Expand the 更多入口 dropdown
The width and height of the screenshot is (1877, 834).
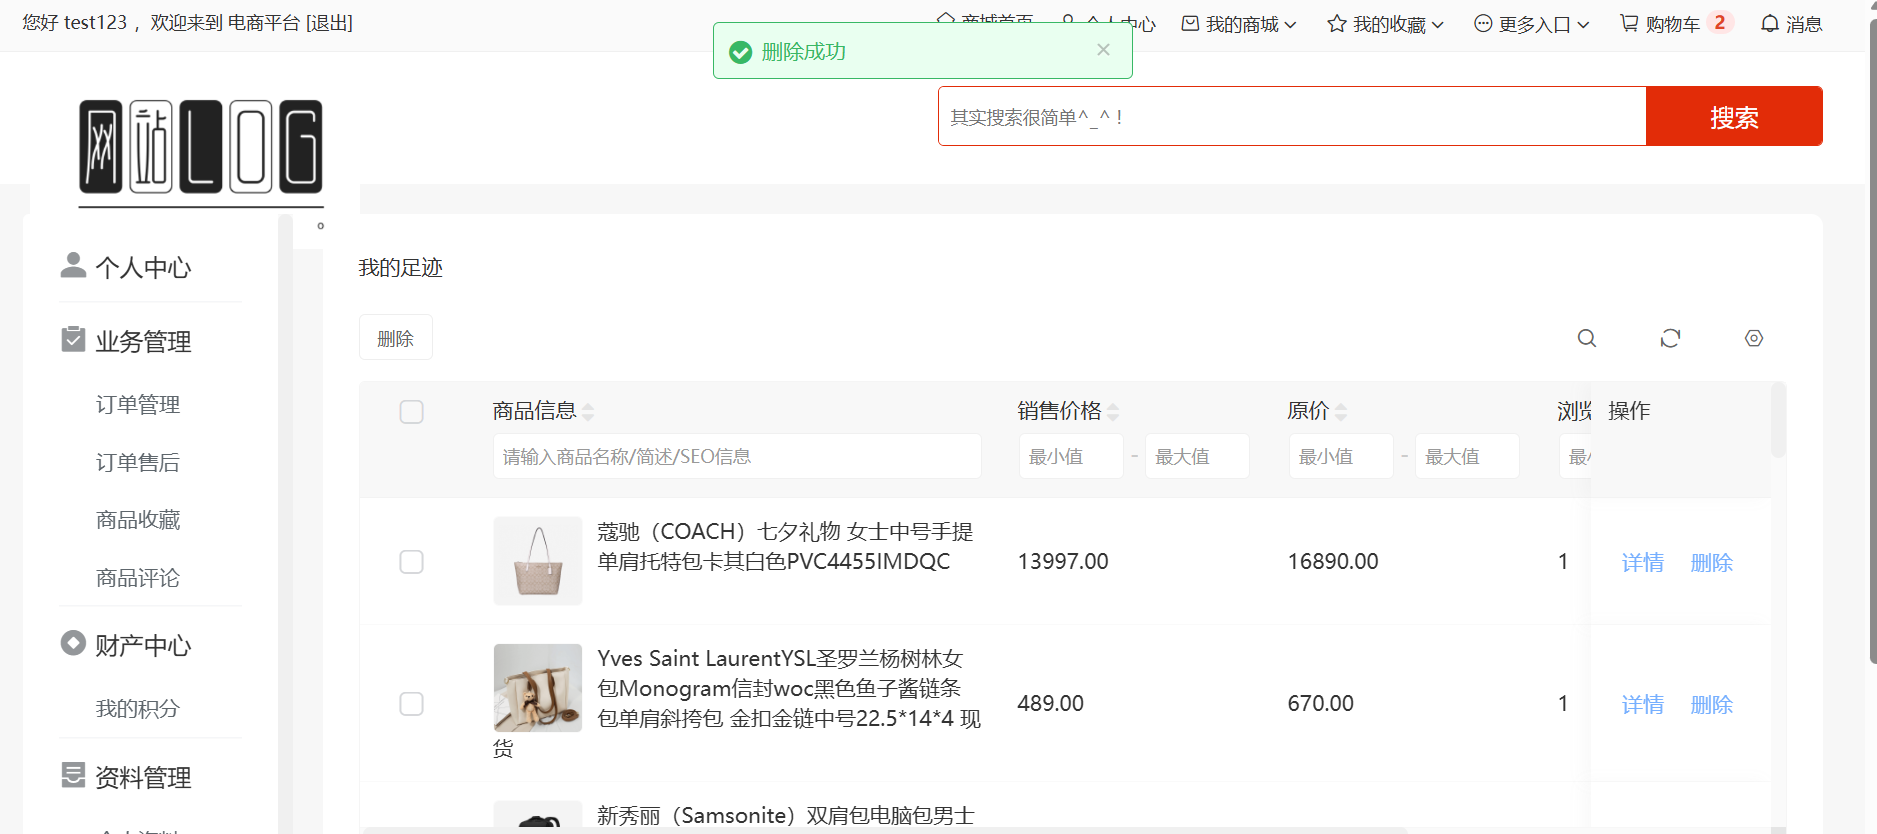1532,24
